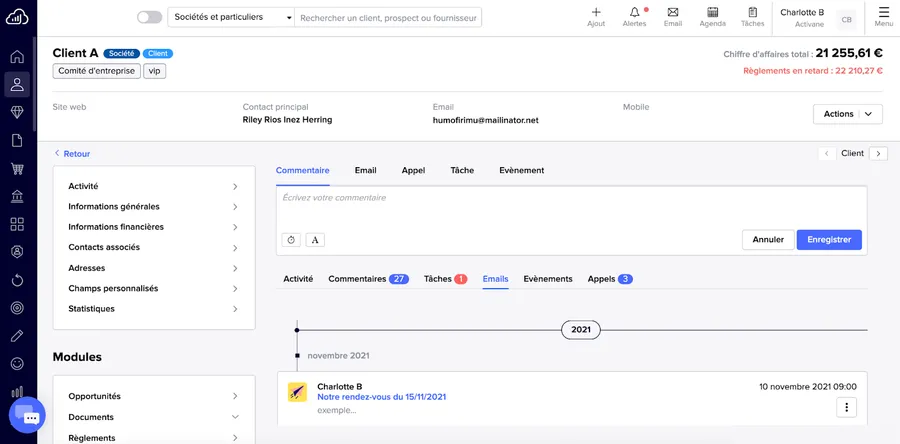The image size is (900, 444).
Task: Open the contacts person icon in sidebar
Action: point(17,84)
